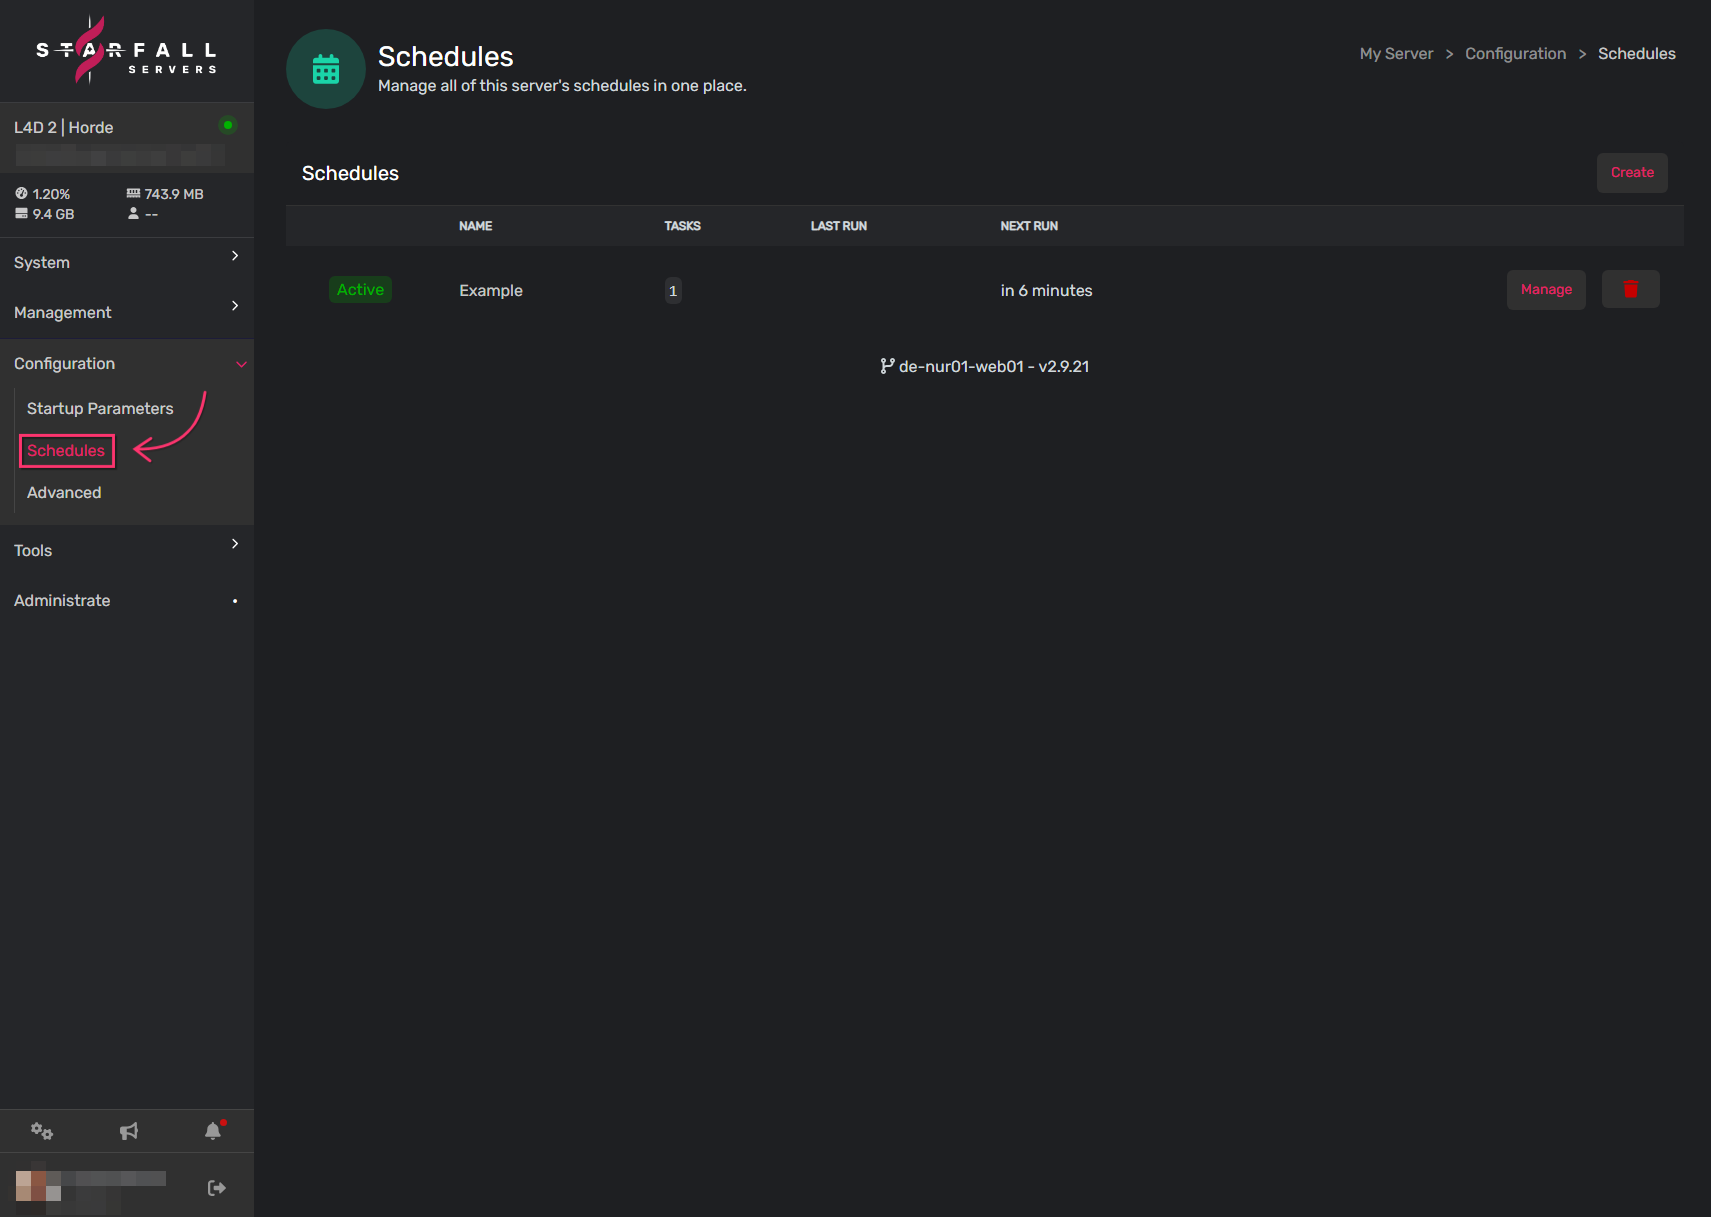
Task: Collapse the Configuration sidebar section
Action: (127, 364)
